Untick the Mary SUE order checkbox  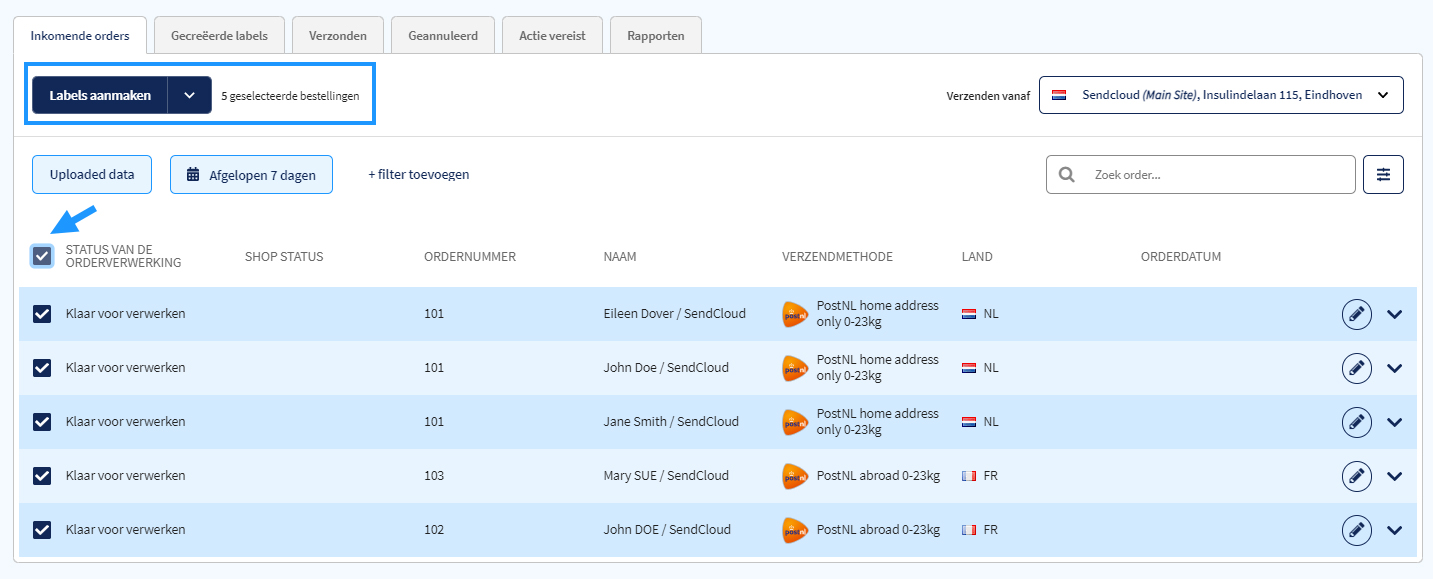[x=42, y=476]
